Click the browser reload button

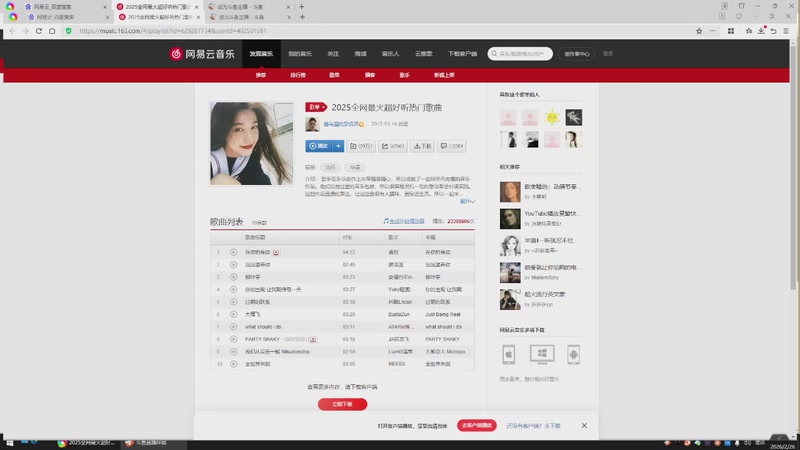pos(39,31)
